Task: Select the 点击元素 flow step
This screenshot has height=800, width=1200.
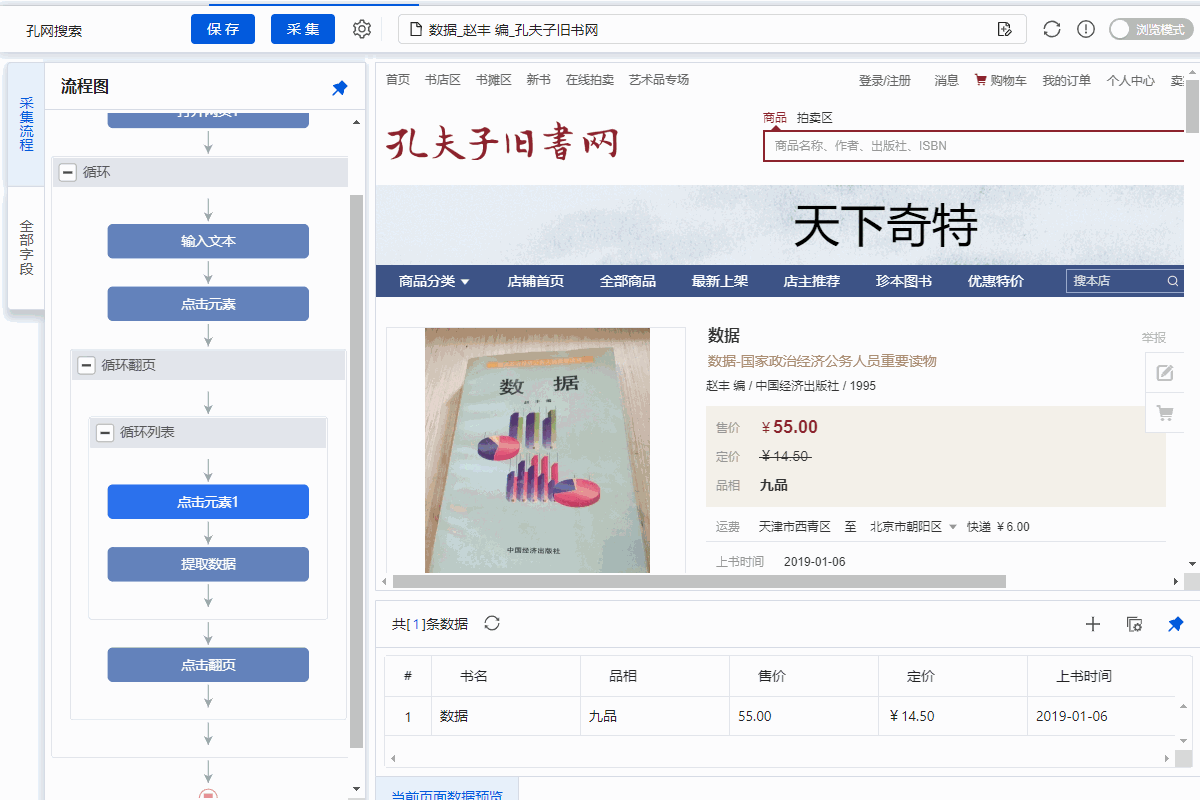Action: tap(208, 304)
